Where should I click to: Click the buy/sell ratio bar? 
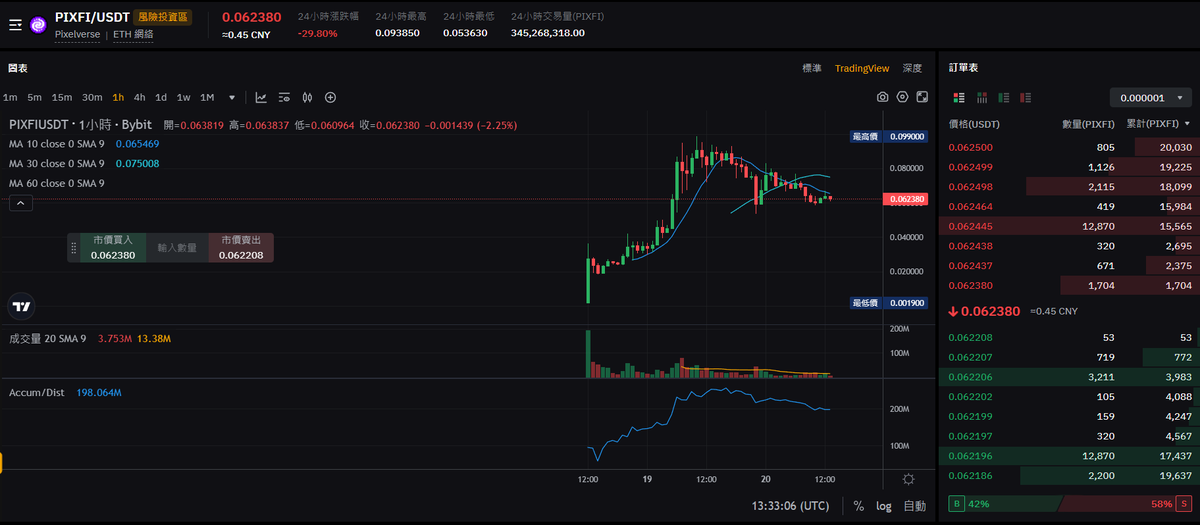(1069, 505)
